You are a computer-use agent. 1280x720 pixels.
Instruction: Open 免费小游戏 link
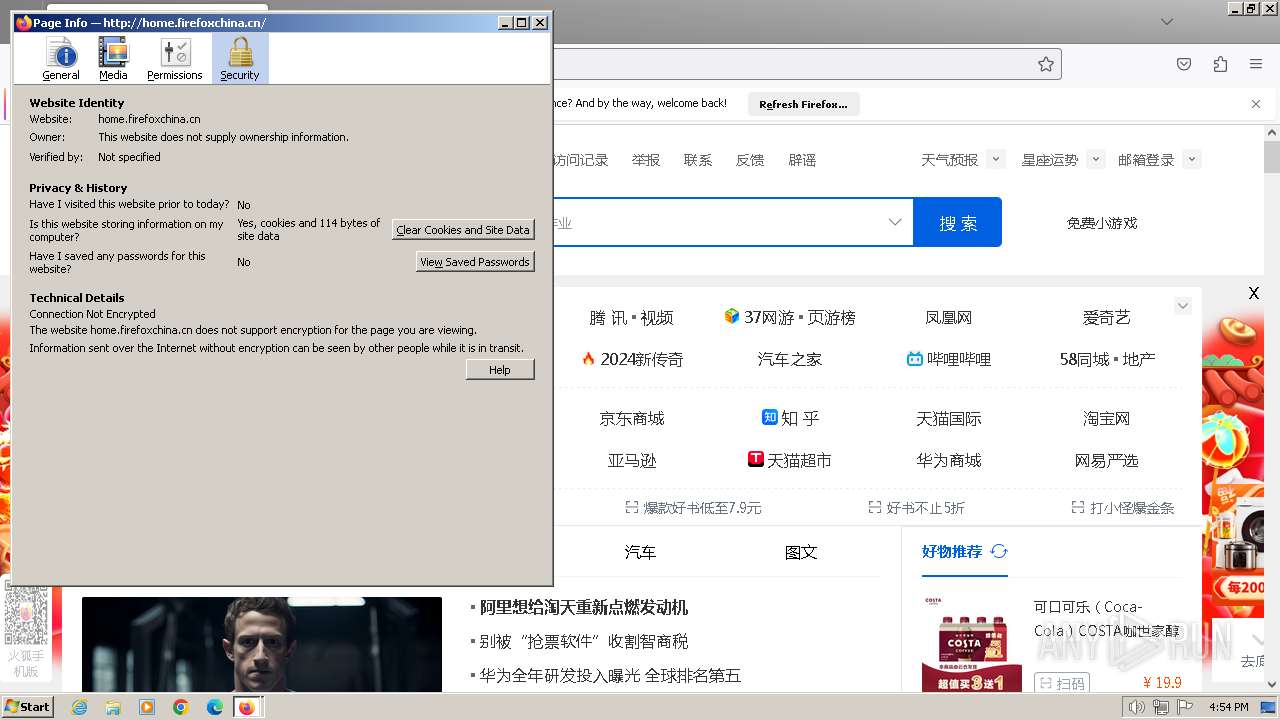pos(1102,223)
